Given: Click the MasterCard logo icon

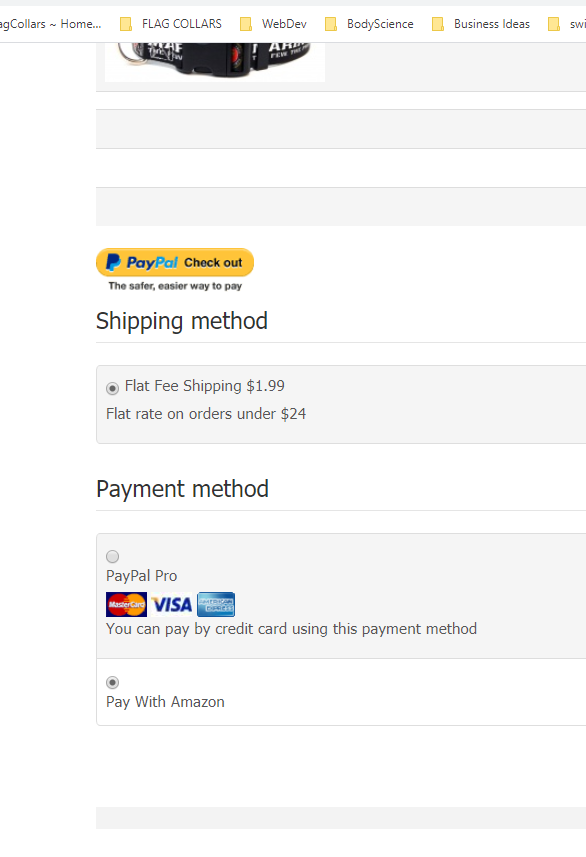Looking at the screenshot, I should [x=126, y=604].
